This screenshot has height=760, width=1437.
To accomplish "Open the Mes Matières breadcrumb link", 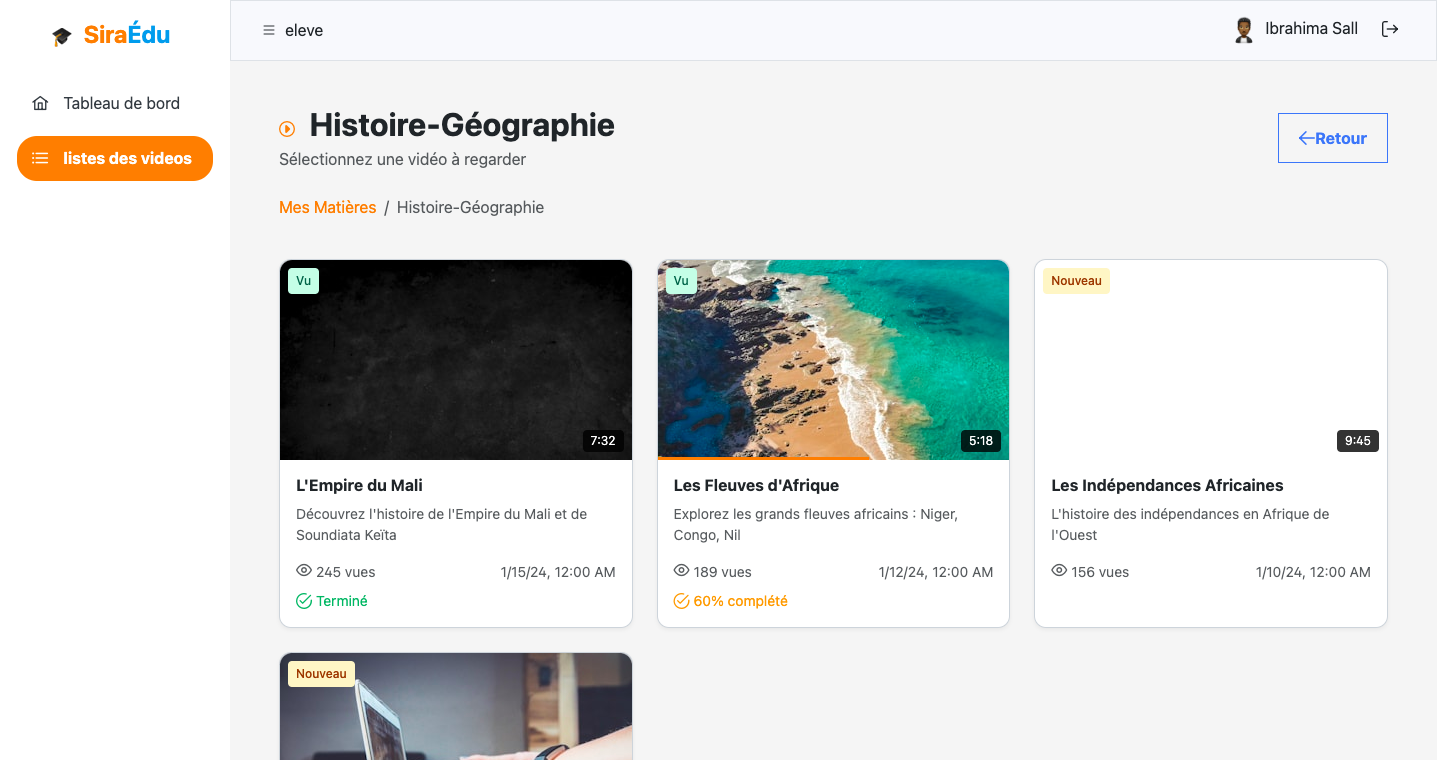I will click(x=327, y=208).
